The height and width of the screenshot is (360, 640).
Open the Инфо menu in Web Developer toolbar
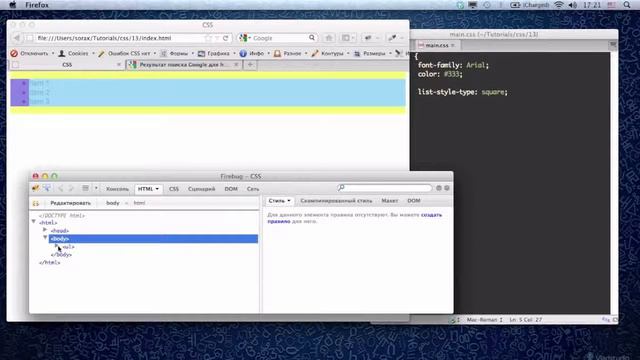[x=254, y=53]
